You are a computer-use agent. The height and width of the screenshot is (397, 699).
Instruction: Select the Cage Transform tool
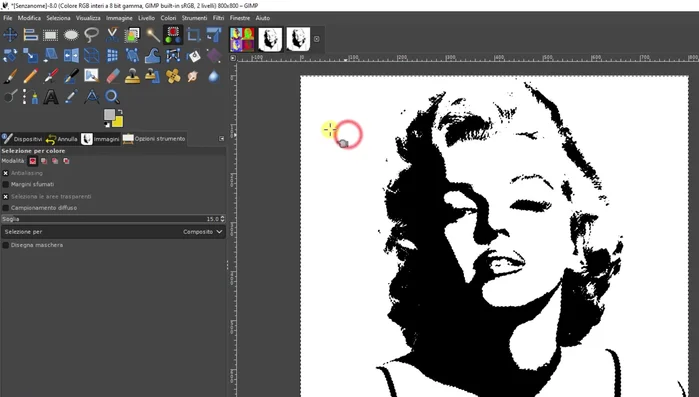[x=173, y=56]
